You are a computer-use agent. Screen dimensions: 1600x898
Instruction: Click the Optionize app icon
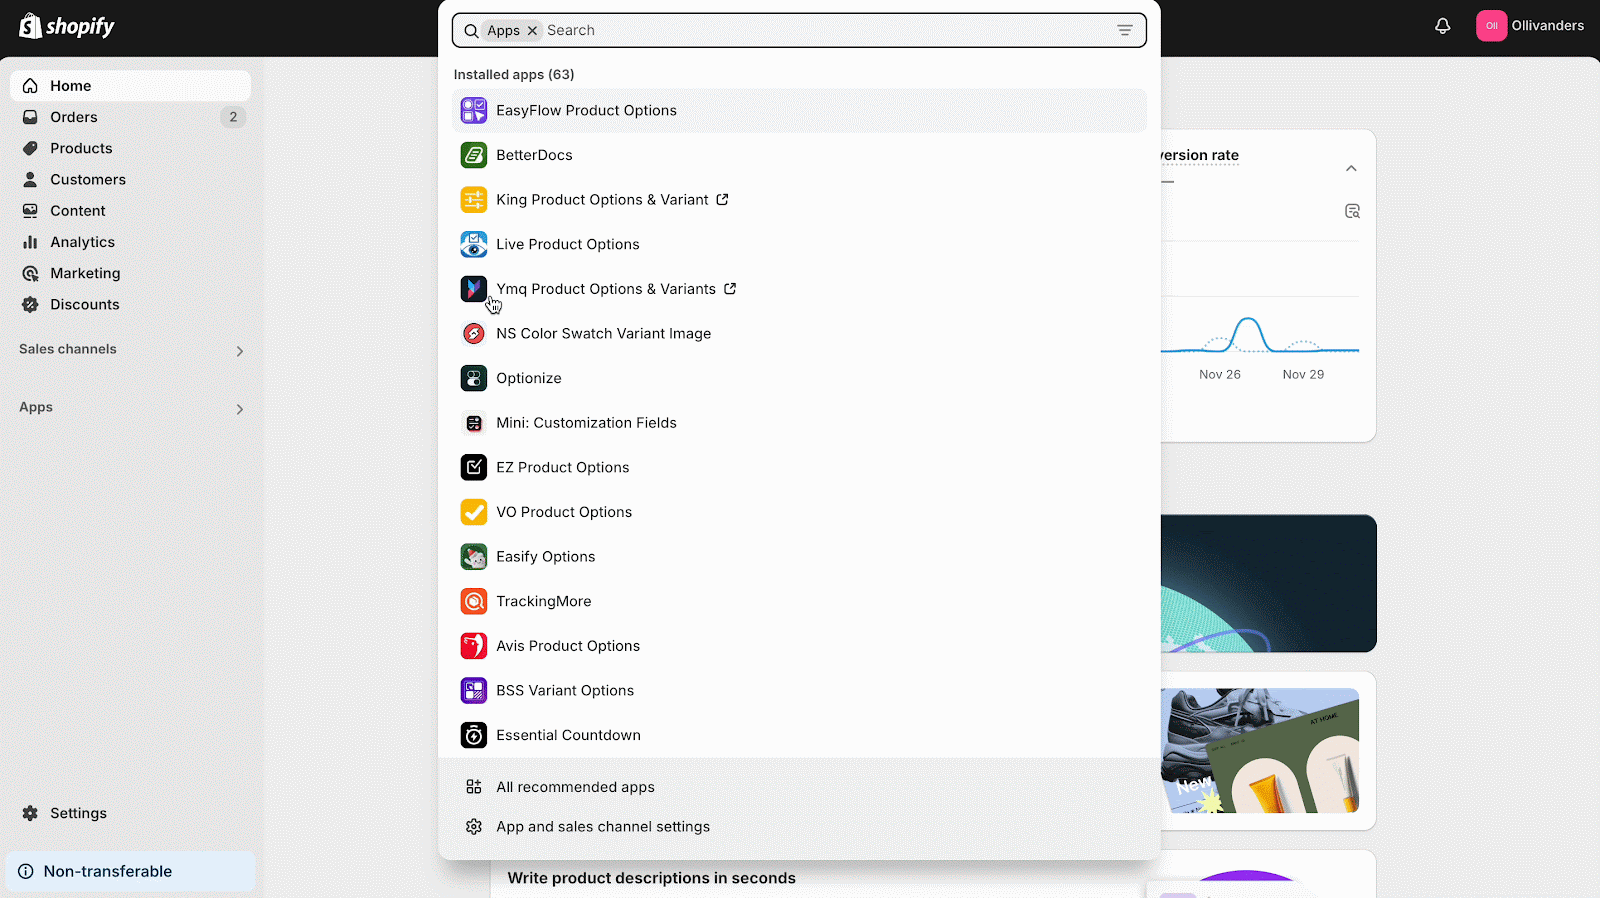pos(474,378)
